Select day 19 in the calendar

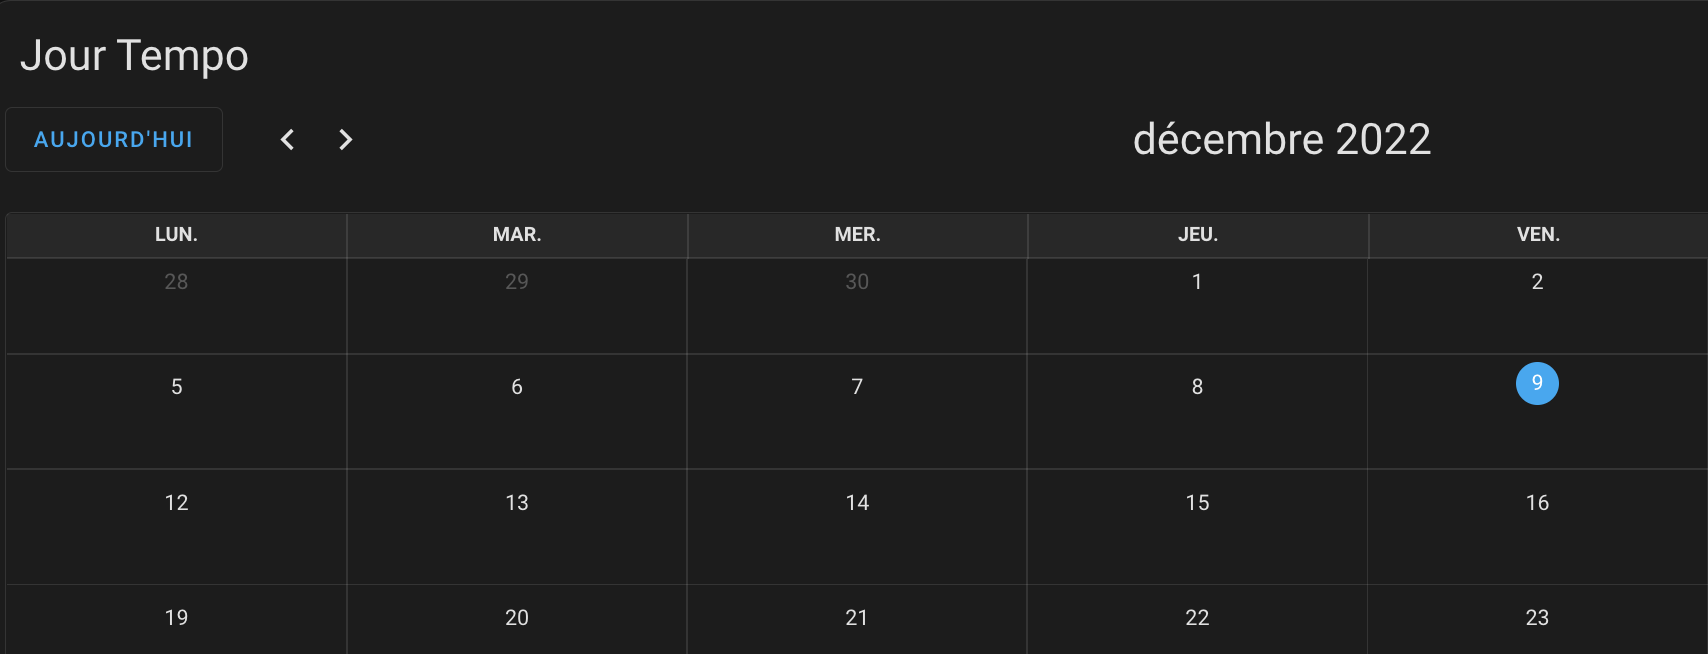point(177,618)
